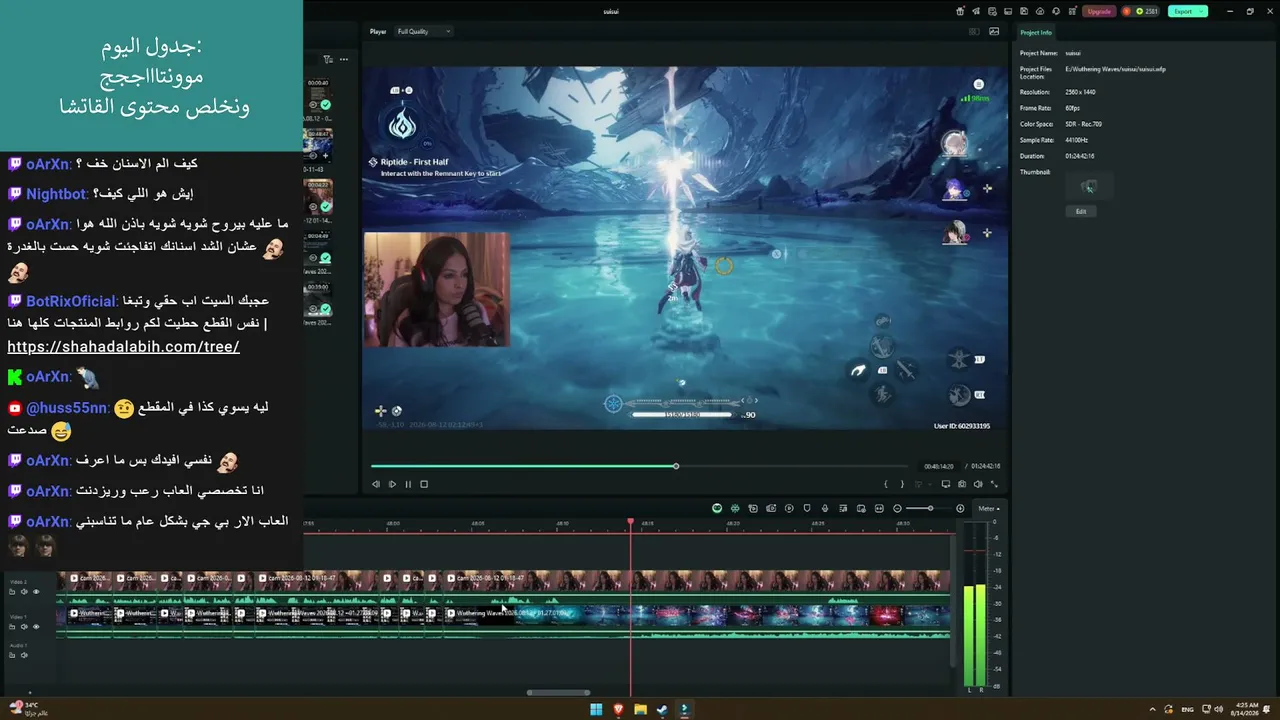Open the ENG language switcher
1280x720 pixels.
coord(1187,710)
